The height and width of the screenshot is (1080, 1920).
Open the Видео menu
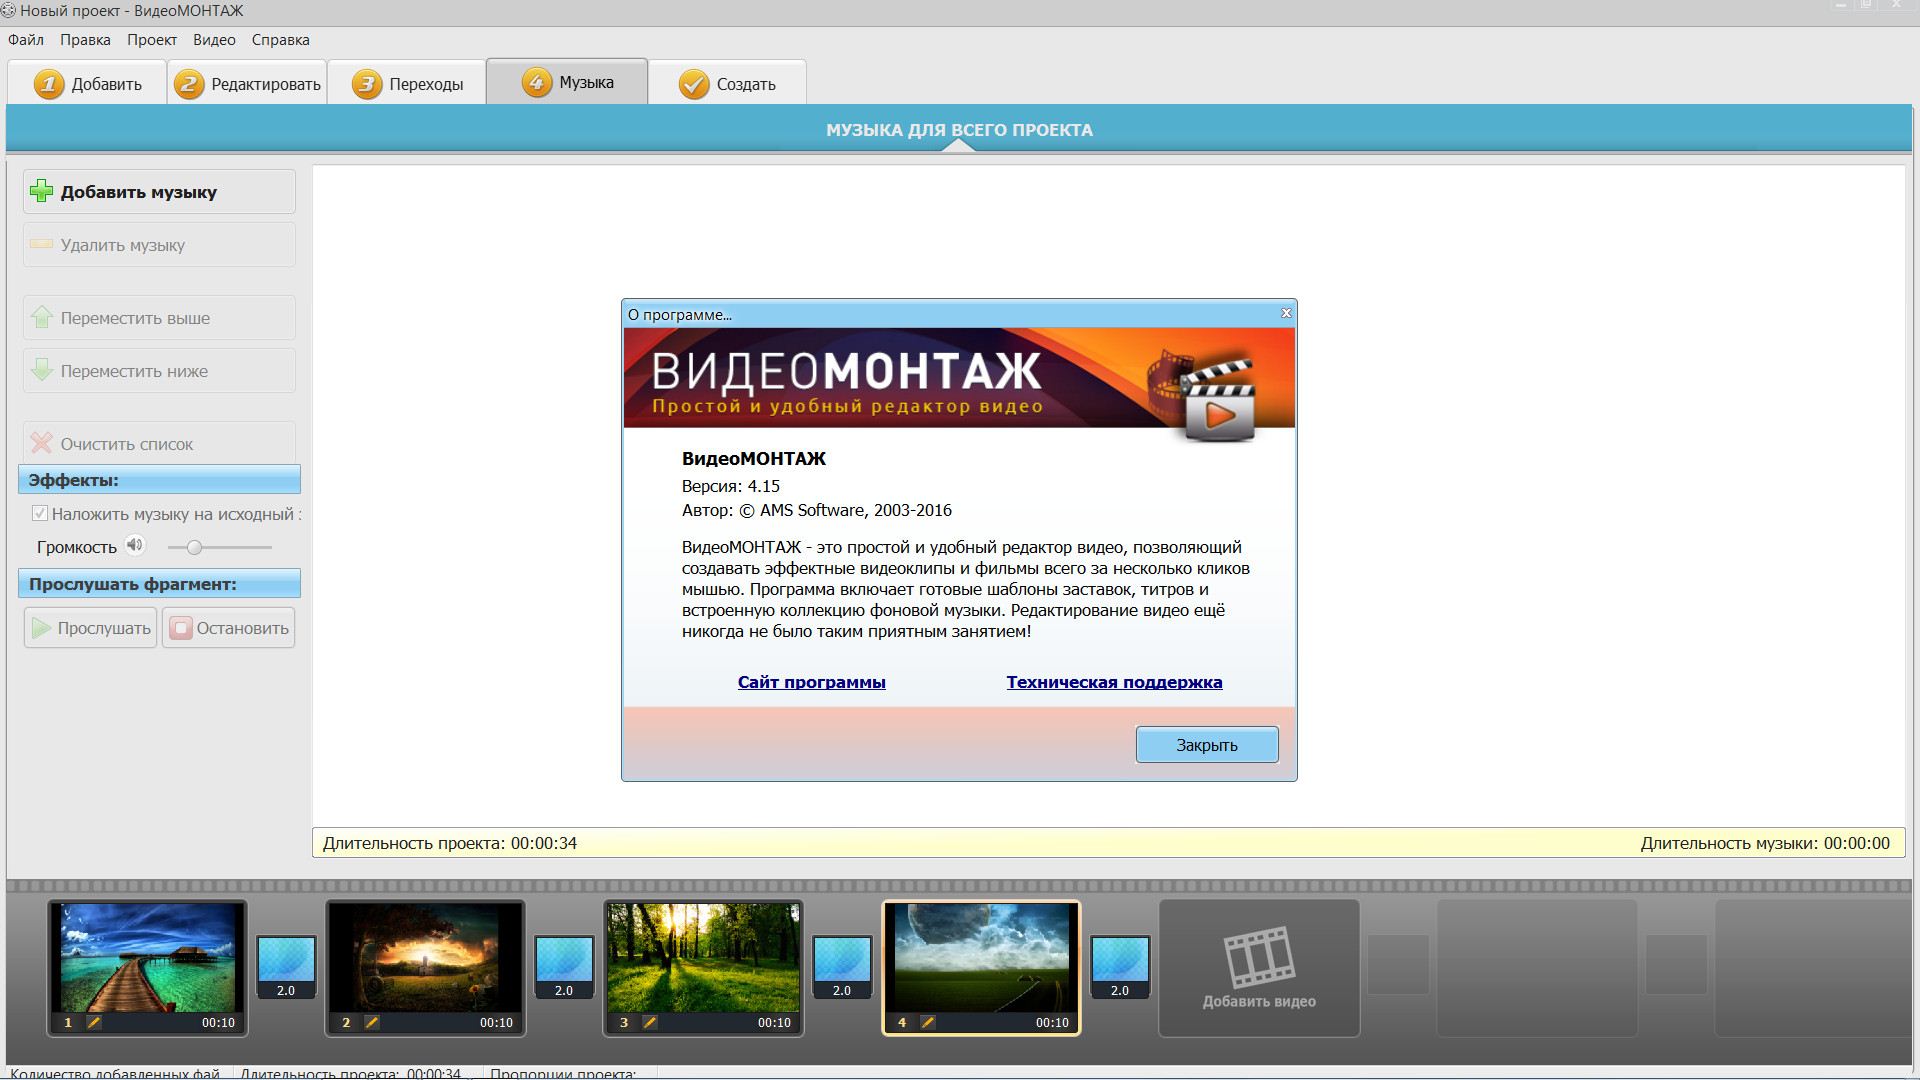[214, 40]
